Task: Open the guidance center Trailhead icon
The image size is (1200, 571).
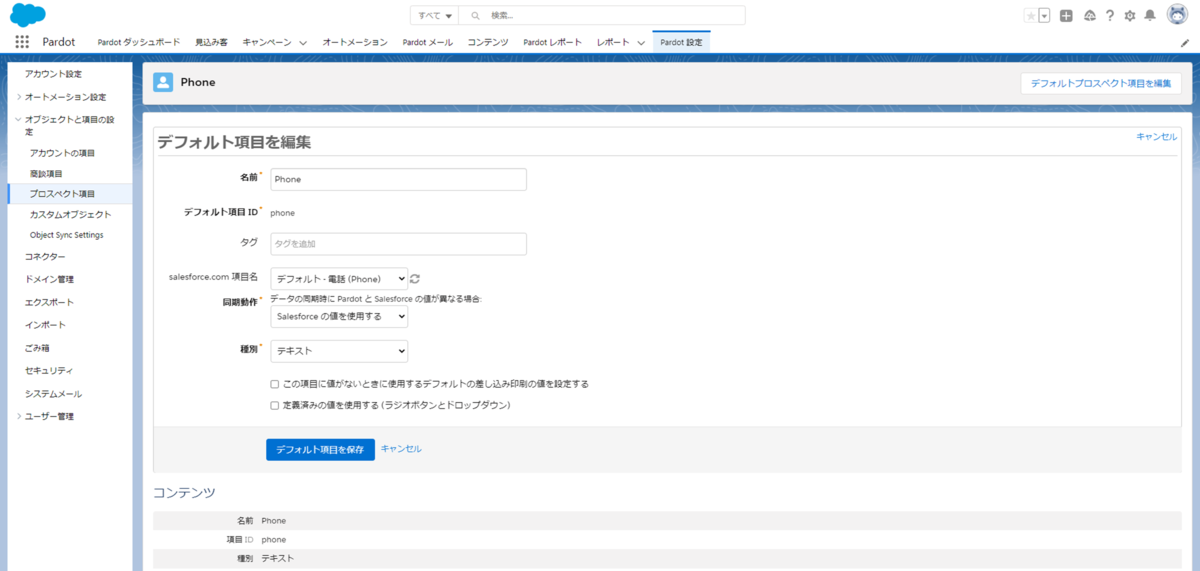Action: coord(1089,15)
